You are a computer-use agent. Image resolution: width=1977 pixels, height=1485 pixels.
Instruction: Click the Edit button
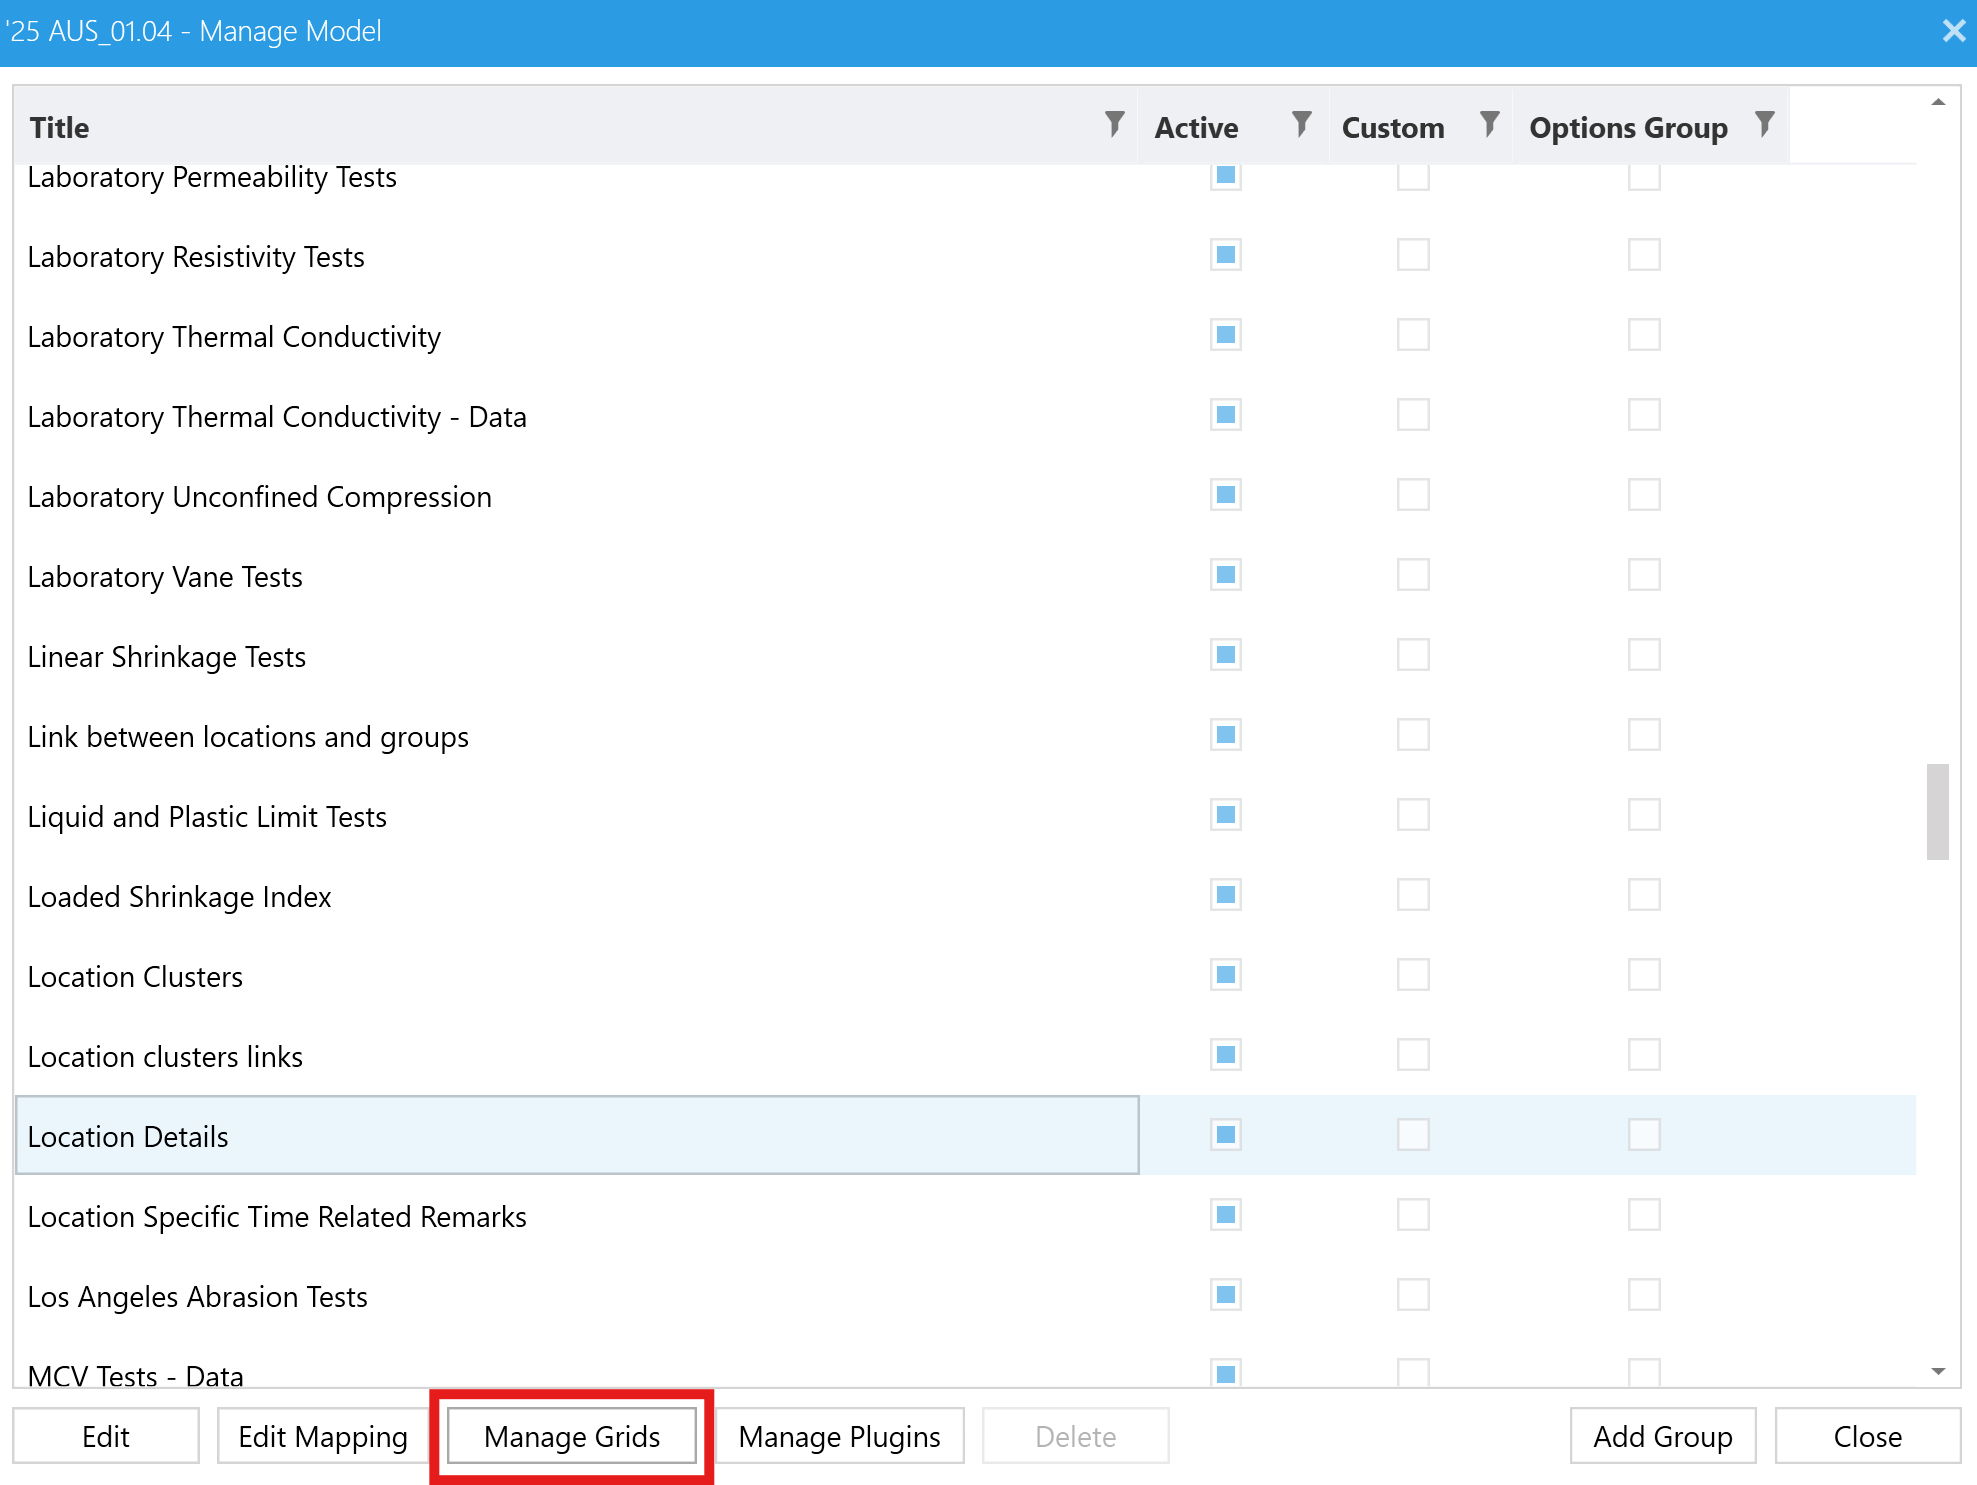(105, 1436)
